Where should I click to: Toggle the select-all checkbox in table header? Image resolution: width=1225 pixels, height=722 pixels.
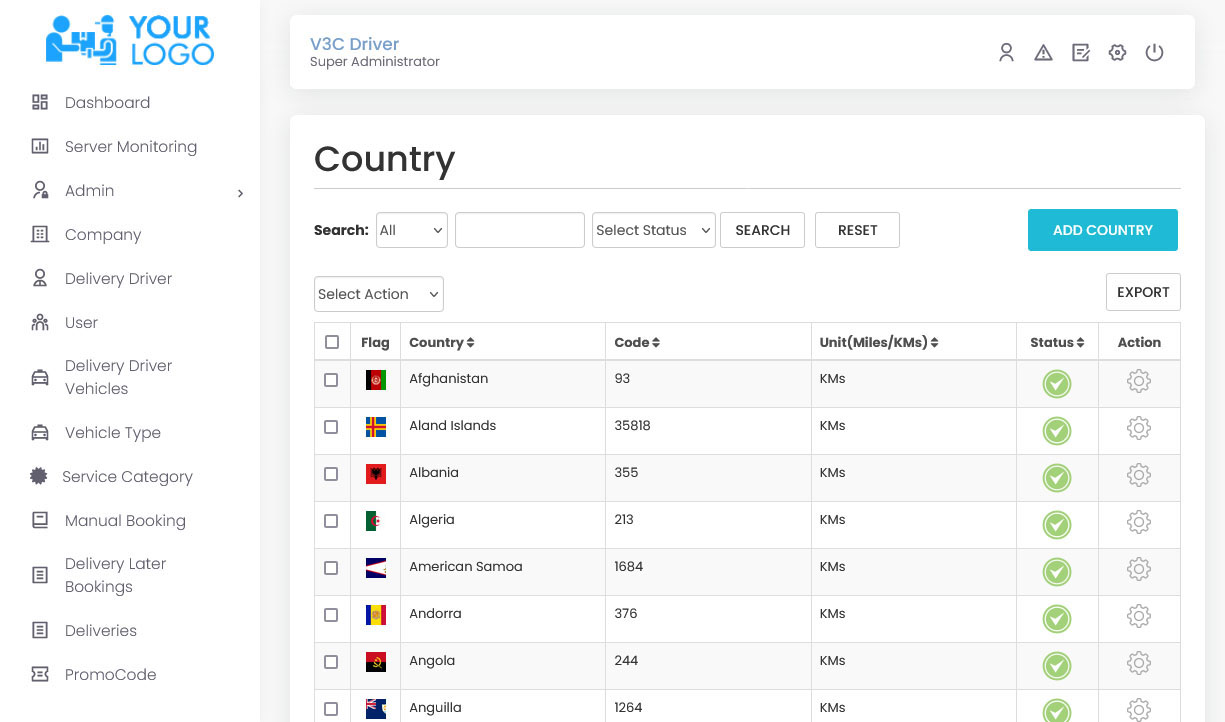332,342
